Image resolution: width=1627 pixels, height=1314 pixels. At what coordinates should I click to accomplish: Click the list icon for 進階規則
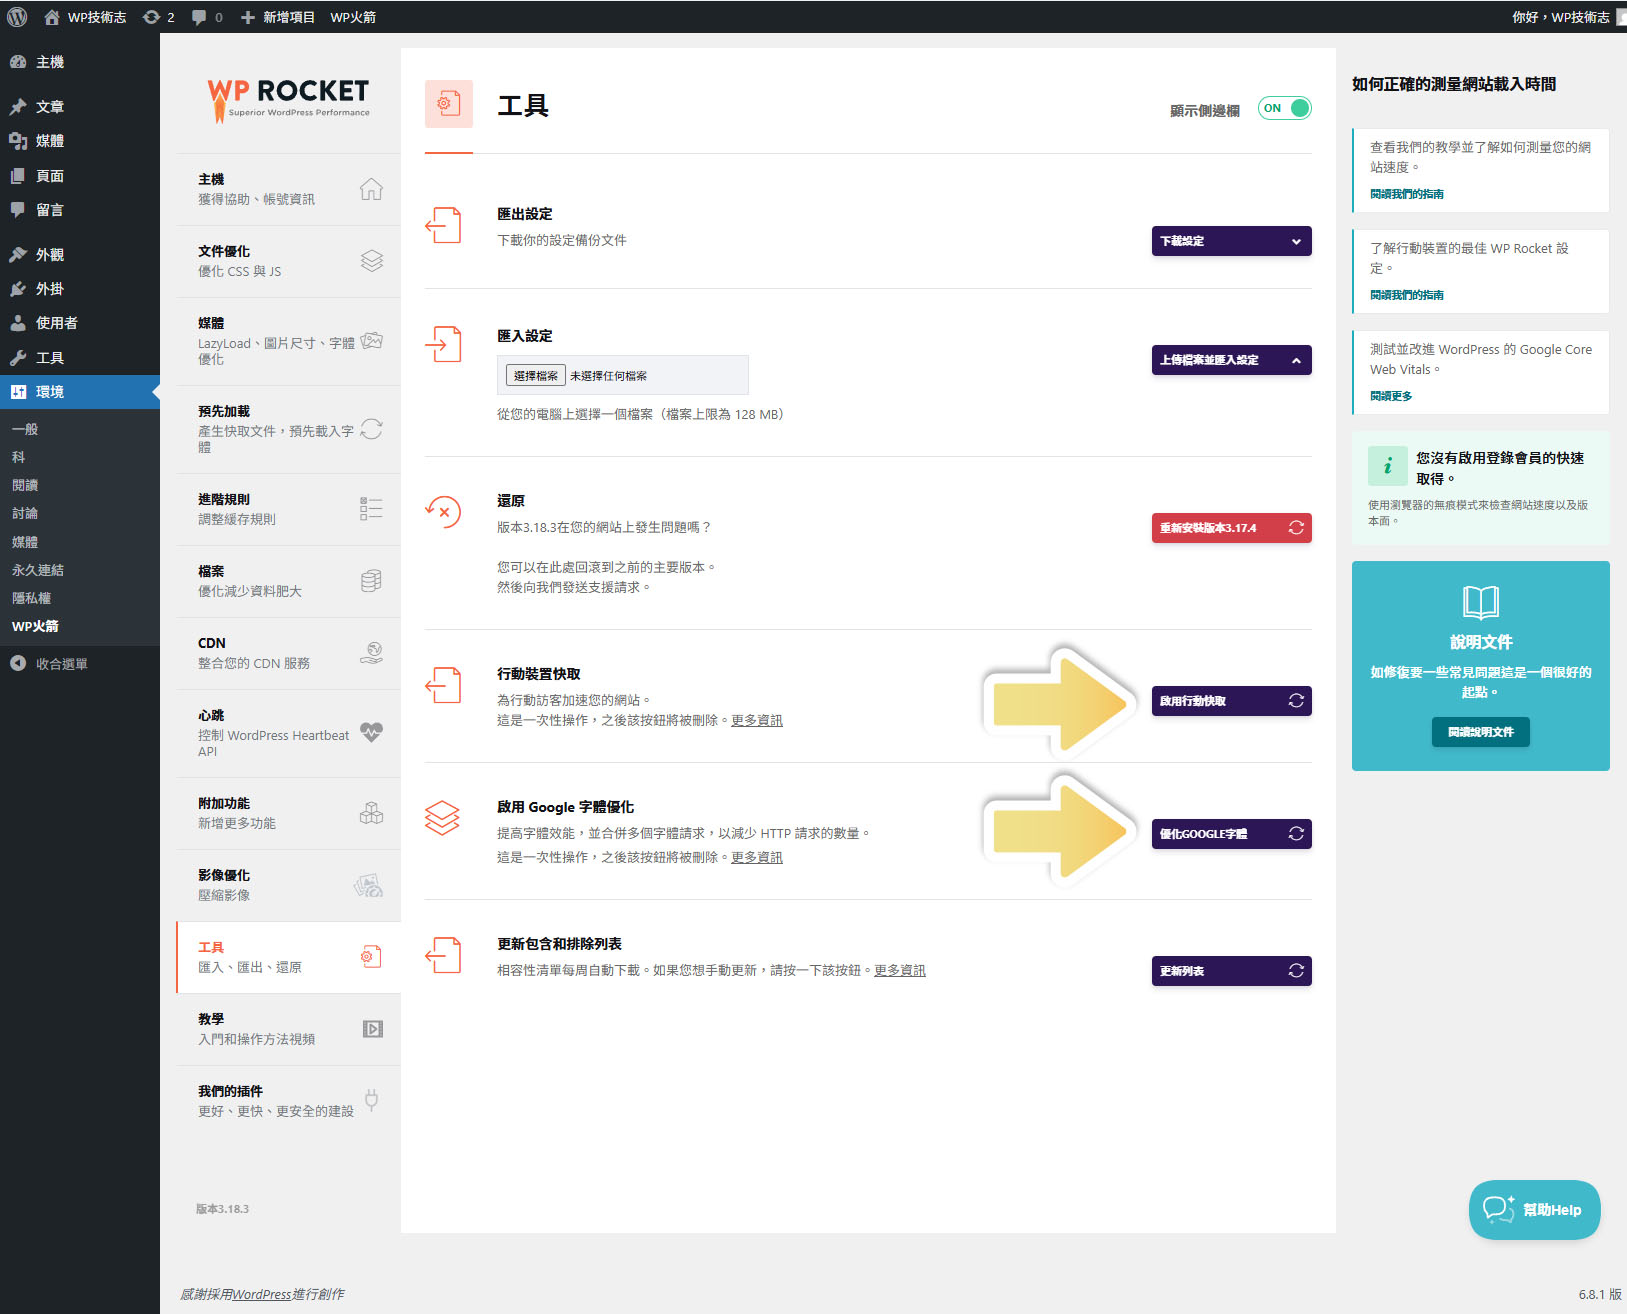pyautogui.click(x=371, y=509)
